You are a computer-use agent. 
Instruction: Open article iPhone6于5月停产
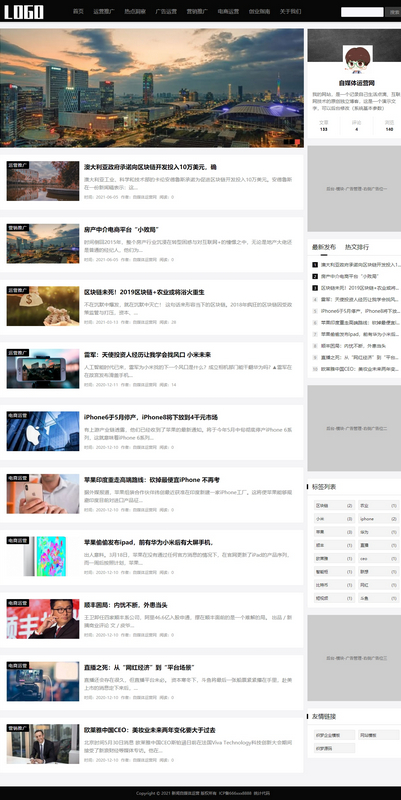click(151, 417)
